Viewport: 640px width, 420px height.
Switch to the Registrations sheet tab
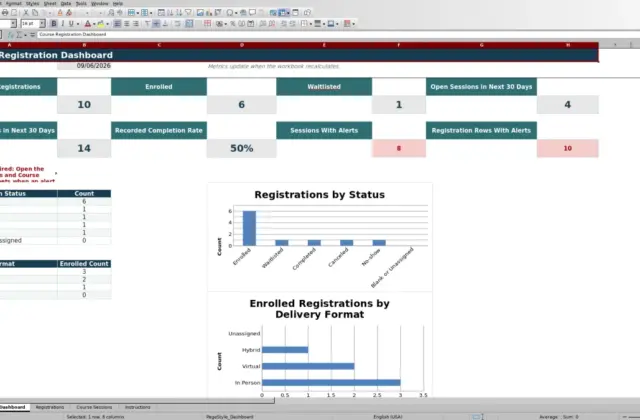point(50,407)
